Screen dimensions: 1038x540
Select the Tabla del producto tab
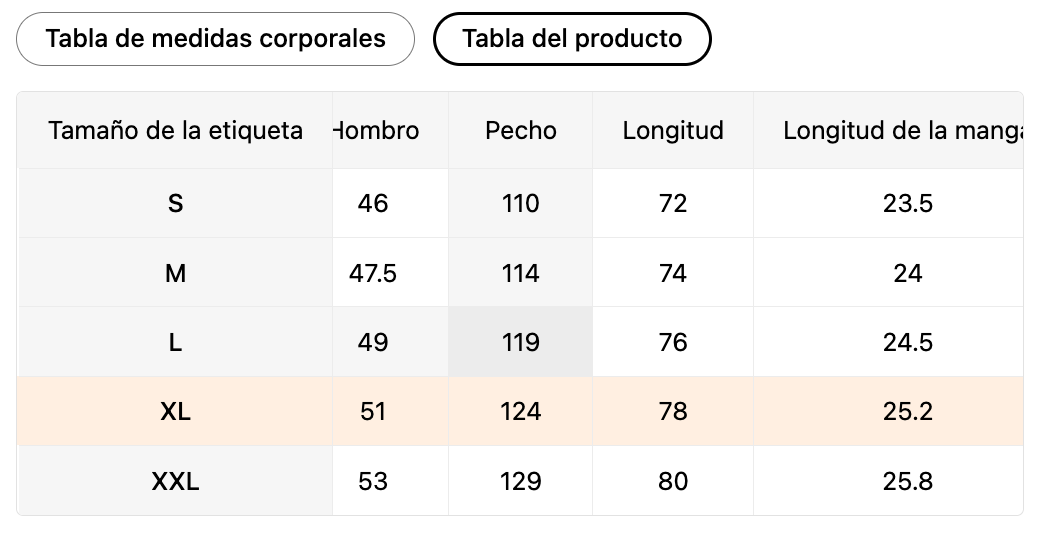572,39
